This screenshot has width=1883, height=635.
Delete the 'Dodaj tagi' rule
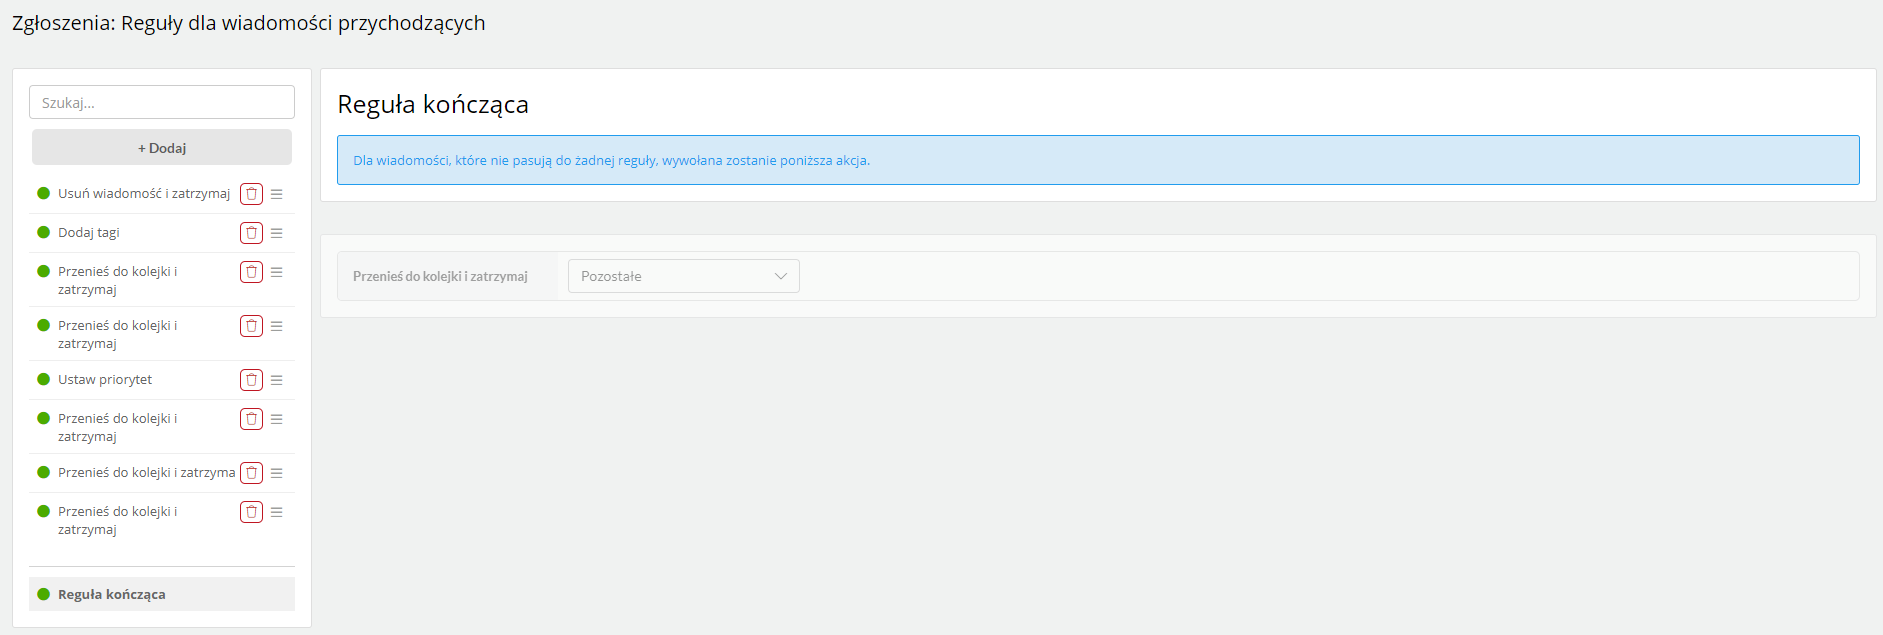pyautogui.click(x=251, y=233)
